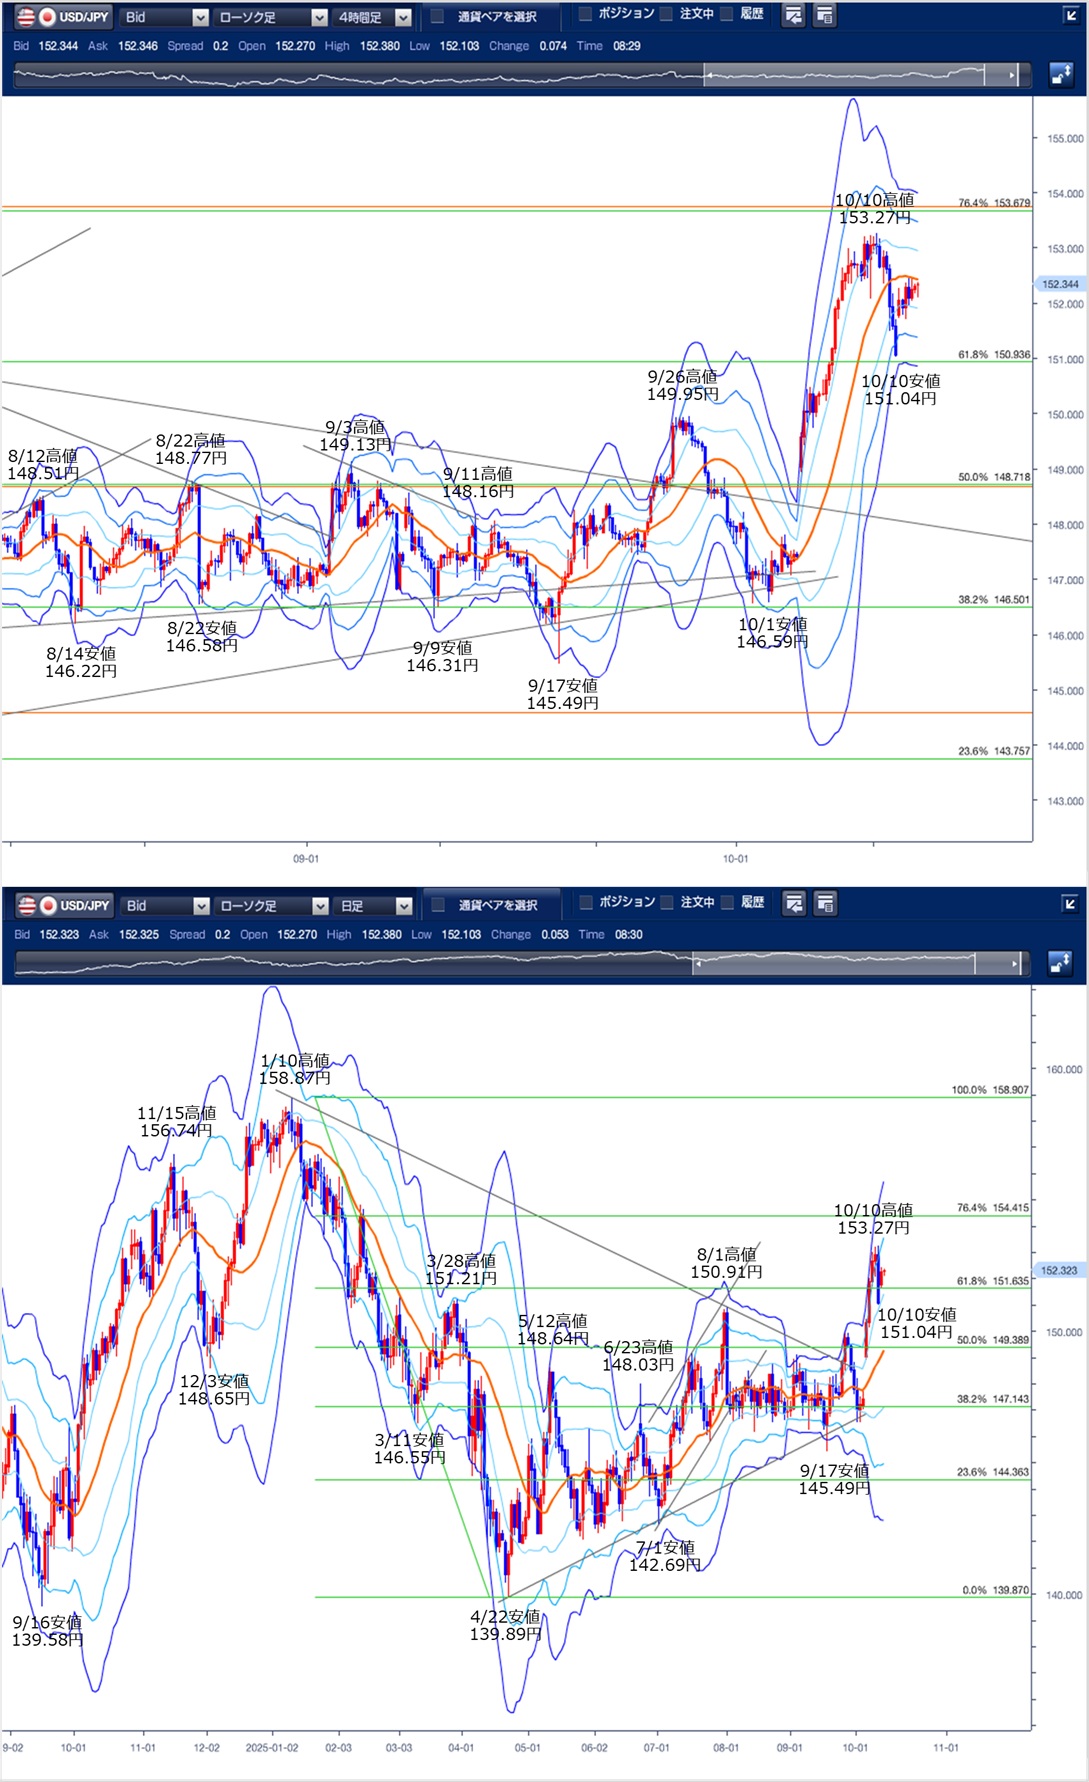Click the list panel icon in the 4時間足 chart toolbar
The image size is (1089, 1782).
[825, 16]
